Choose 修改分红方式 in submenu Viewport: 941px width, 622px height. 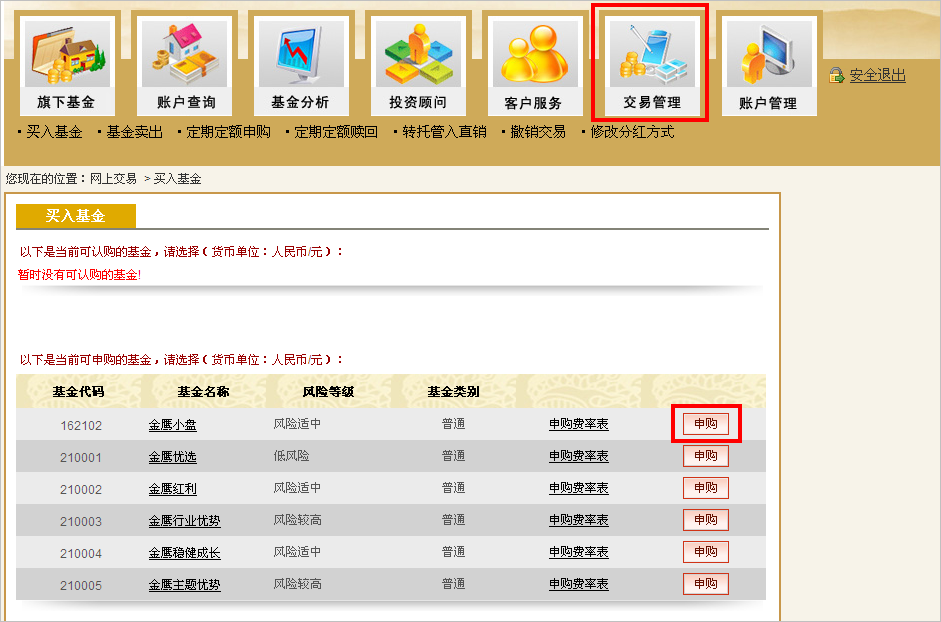pyautogui.click(x=632, y=132)
